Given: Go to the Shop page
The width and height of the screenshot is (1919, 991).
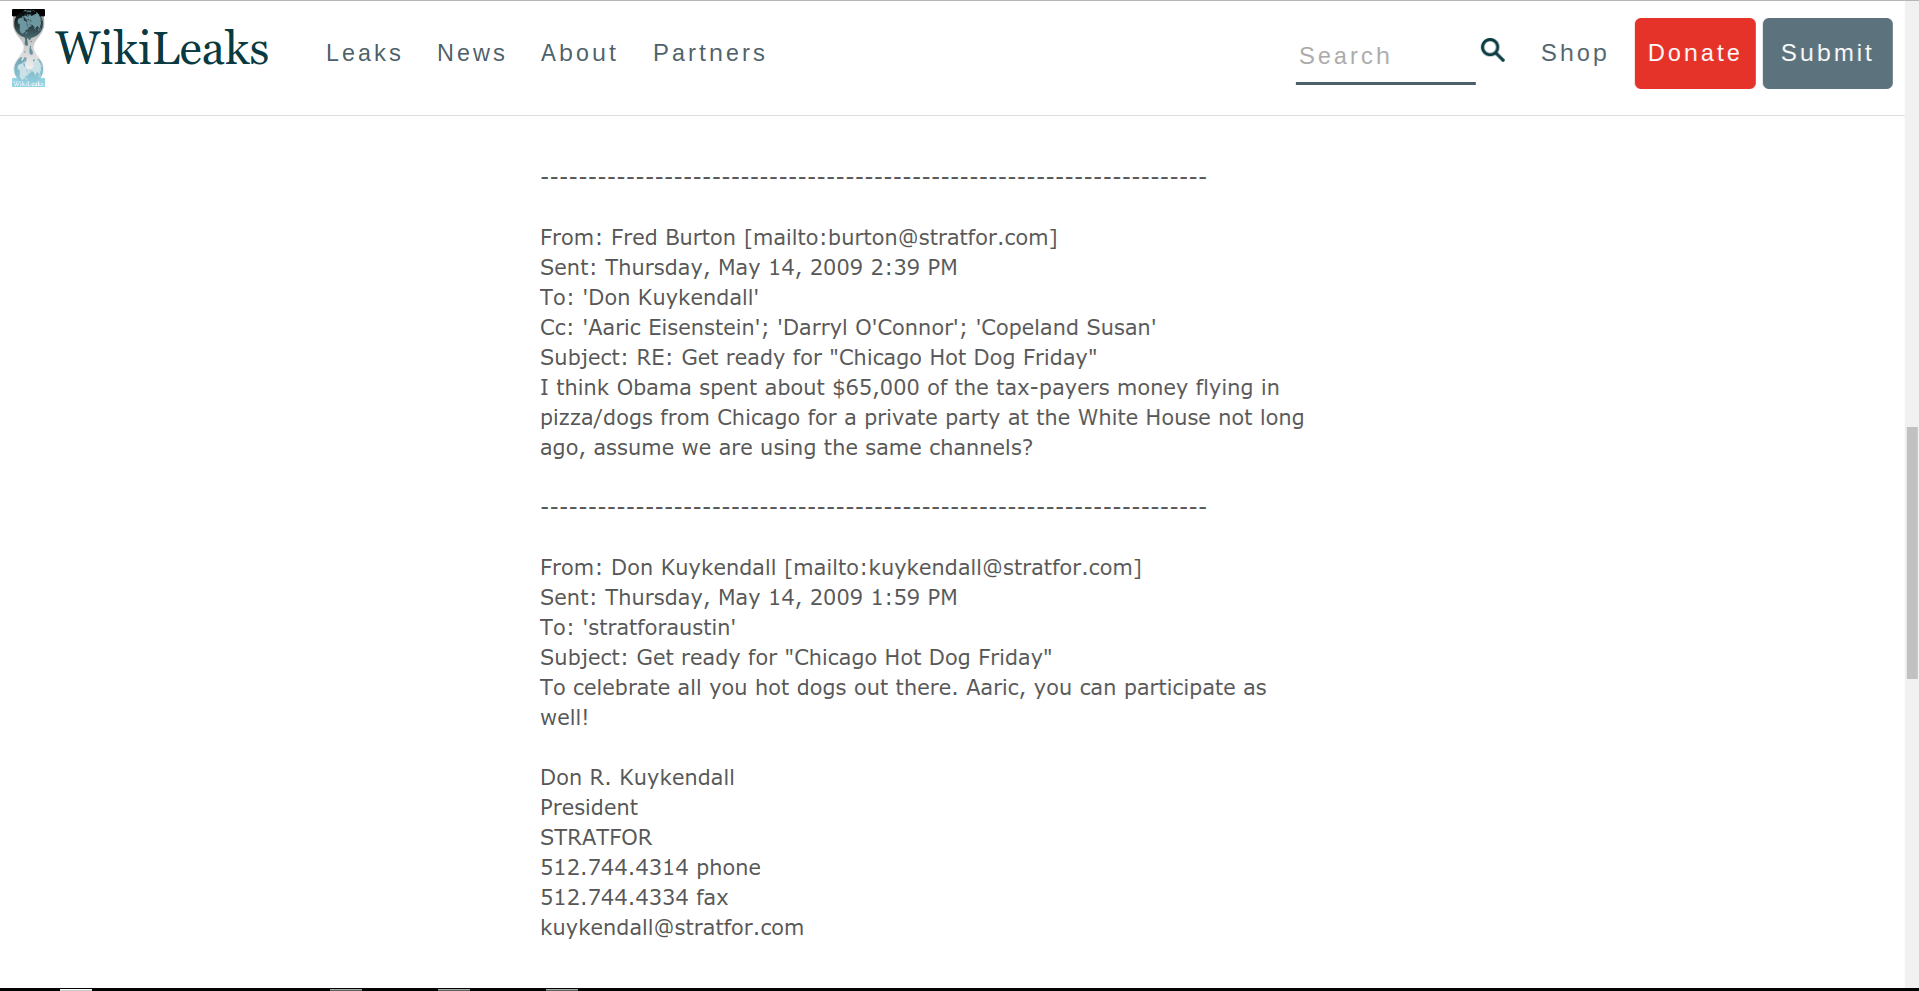Looking at the screenshot, I should point(1574,53).
